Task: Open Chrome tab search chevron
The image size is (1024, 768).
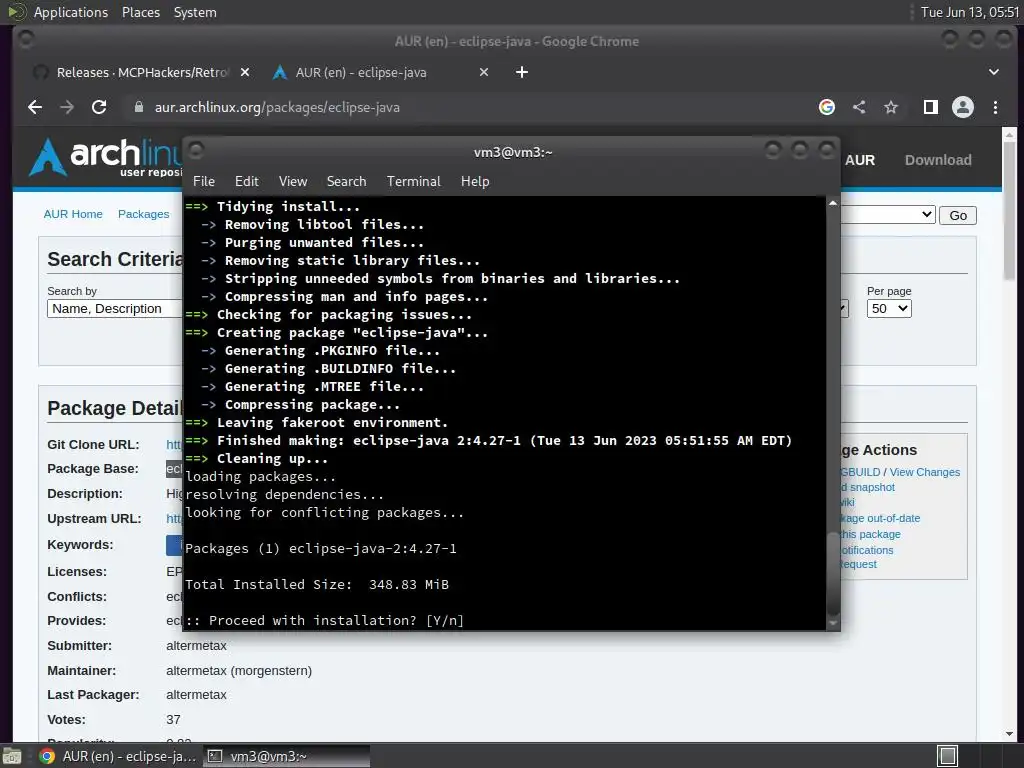Action: pos(993,72)
